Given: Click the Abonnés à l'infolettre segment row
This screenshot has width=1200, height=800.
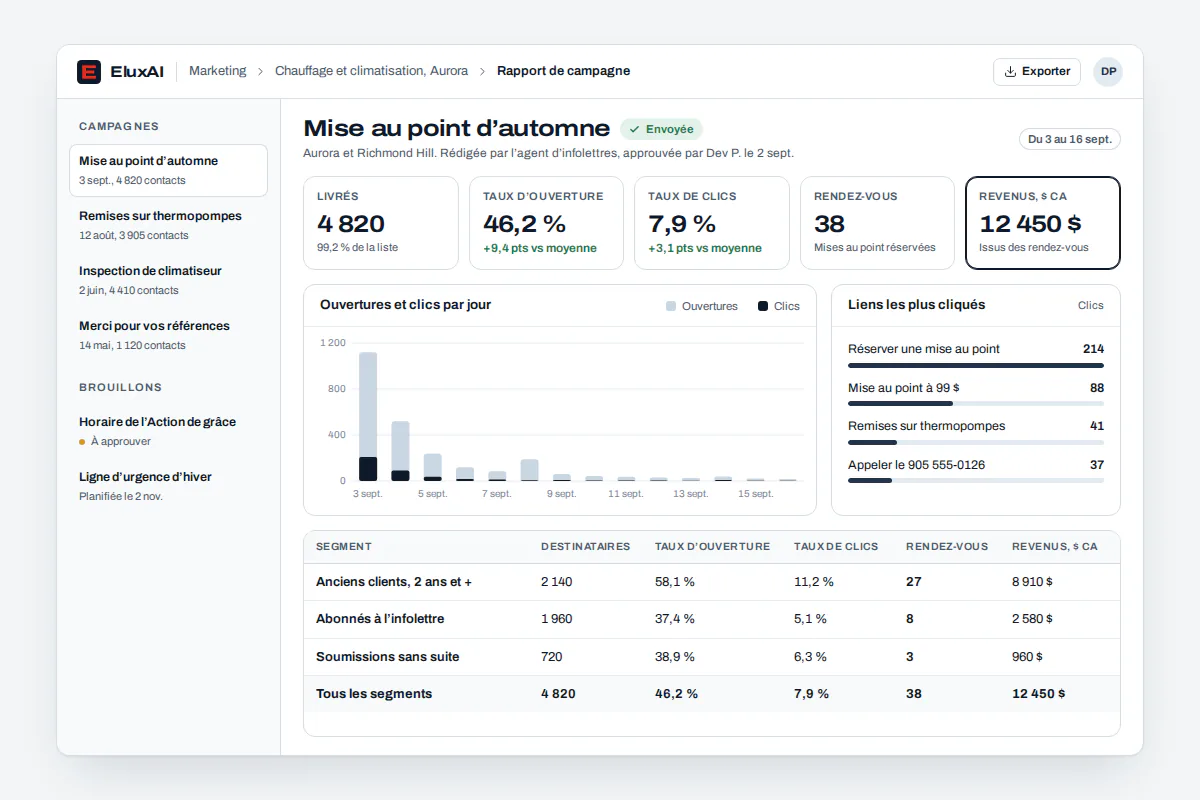Looking at the screenshot, I should point(712,619).
